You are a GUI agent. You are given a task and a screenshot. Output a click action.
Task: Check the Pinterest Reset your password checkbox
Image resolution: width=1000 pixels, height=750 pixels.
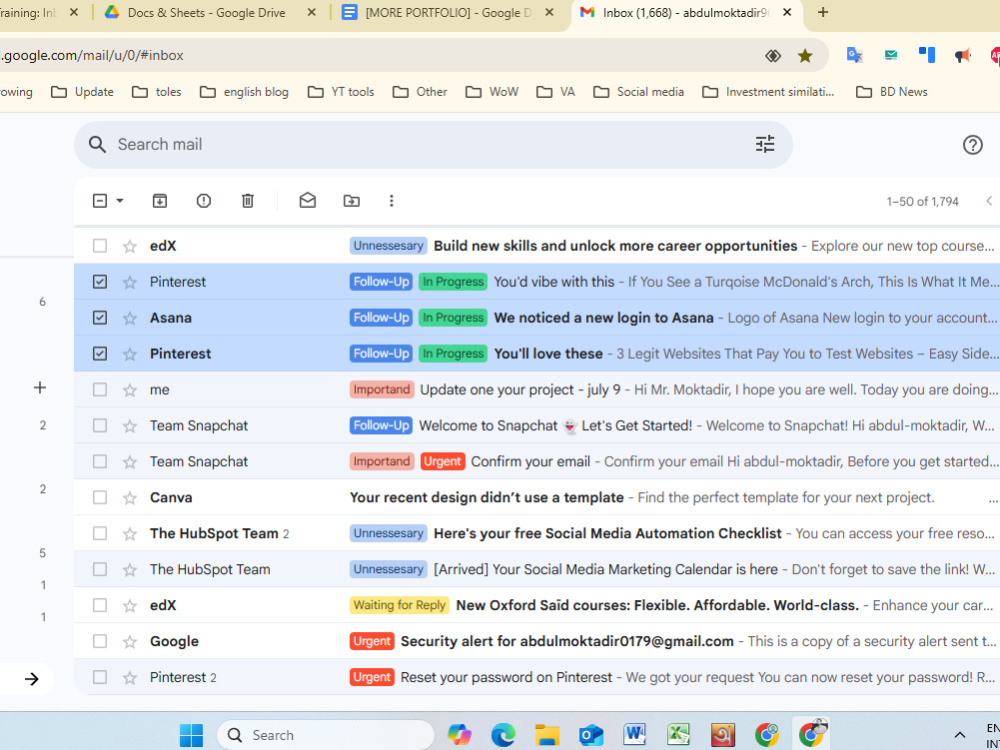coord(99,677)
